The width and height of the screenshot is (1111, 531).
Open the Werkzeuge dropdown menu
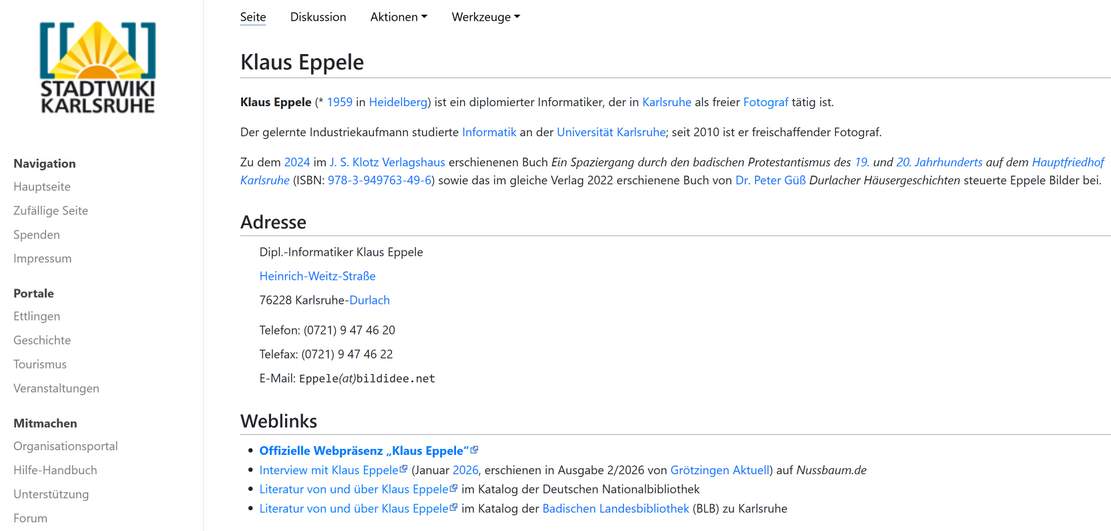(x=485, y=17)
